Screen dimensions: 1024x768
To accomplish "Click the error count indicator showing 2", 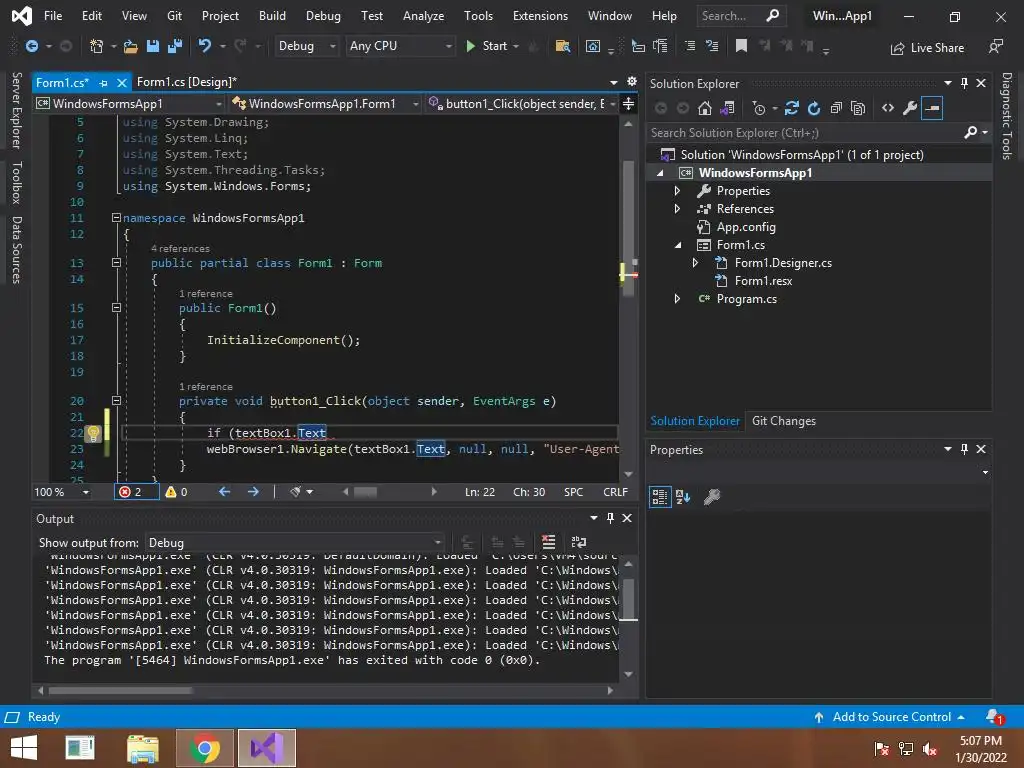I will tap(136, 492).
